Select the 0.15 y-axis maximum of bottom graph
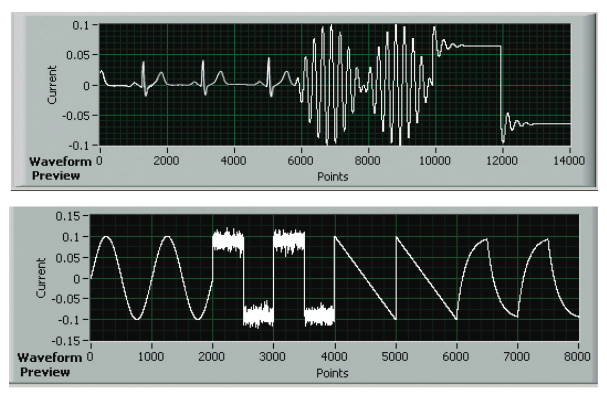 pos(68,216)
